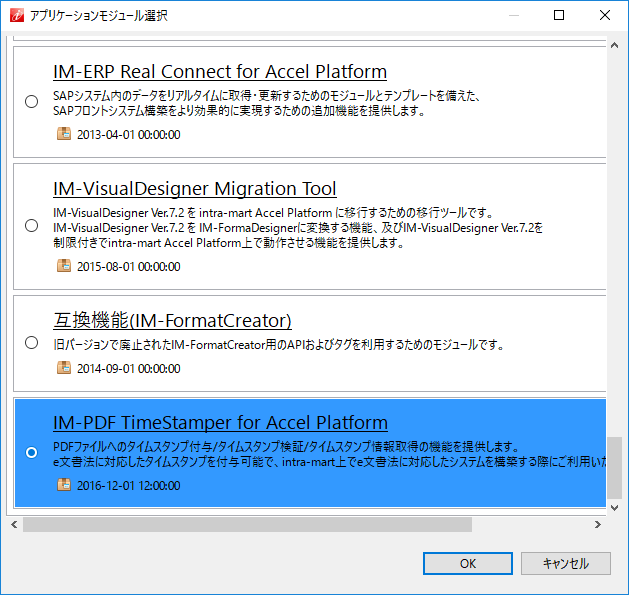Click the vertical scrollbar thumb
Screen dimensions: 629x595
[614, 468]
